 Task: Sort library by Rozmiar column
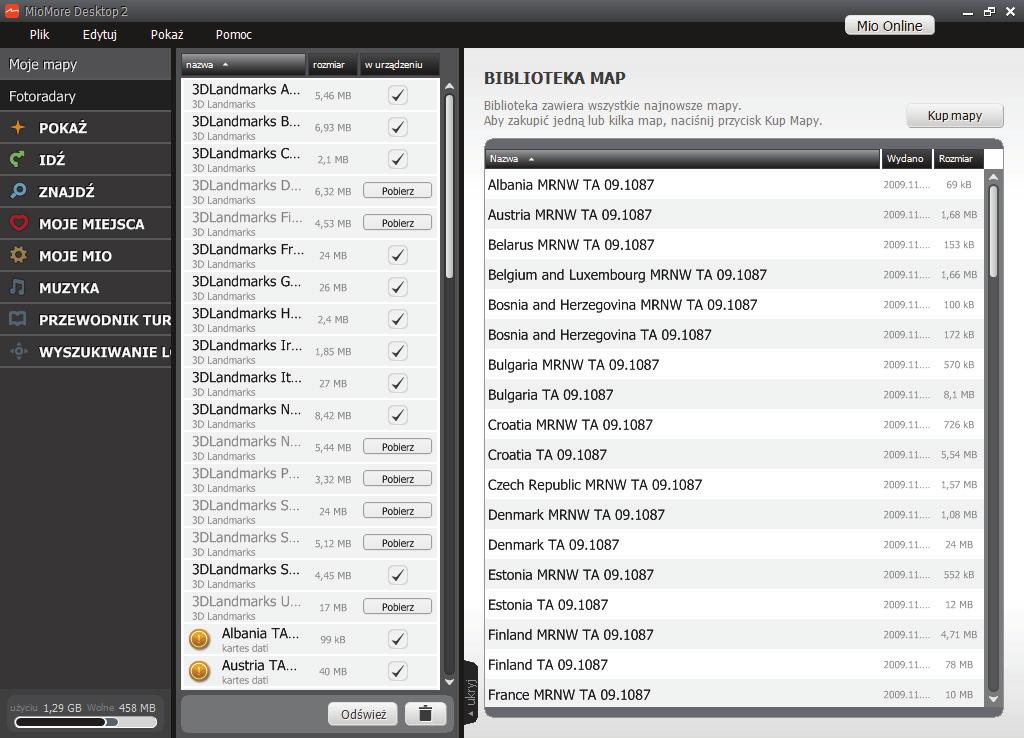957,159
